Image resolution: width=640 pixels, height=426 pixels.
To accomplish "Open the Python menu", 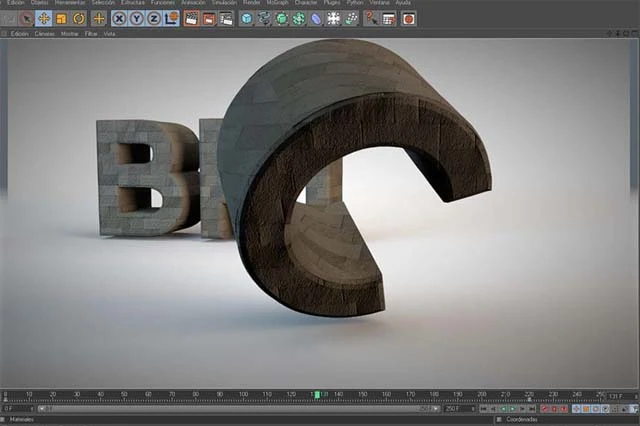I will (355, 2).
